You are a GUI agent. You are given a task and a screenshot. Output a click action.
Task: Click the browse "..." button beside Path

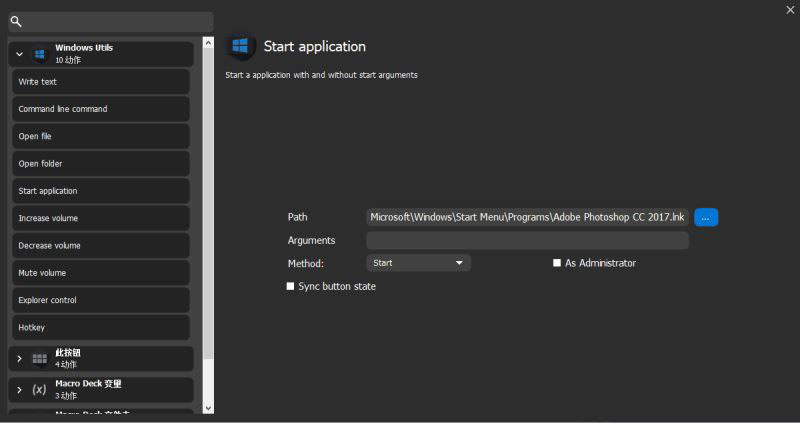(x=706, y=217)
